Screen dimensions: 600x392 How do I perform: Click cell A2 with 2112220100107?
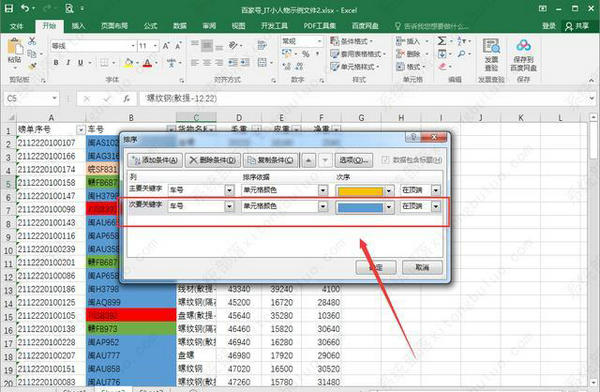click(x=51, y=143)
